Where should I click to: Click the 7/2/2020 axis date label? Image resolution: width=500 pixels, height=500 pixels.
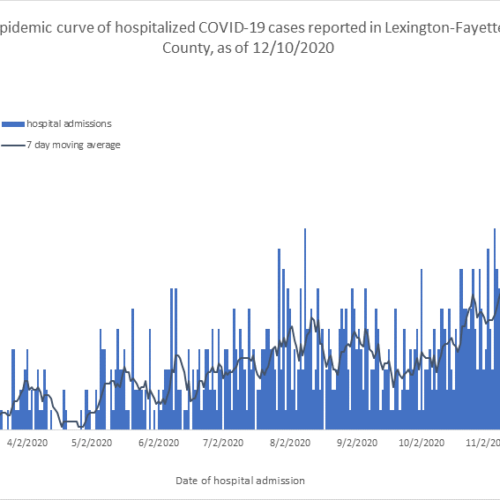[x=223, y=443]
